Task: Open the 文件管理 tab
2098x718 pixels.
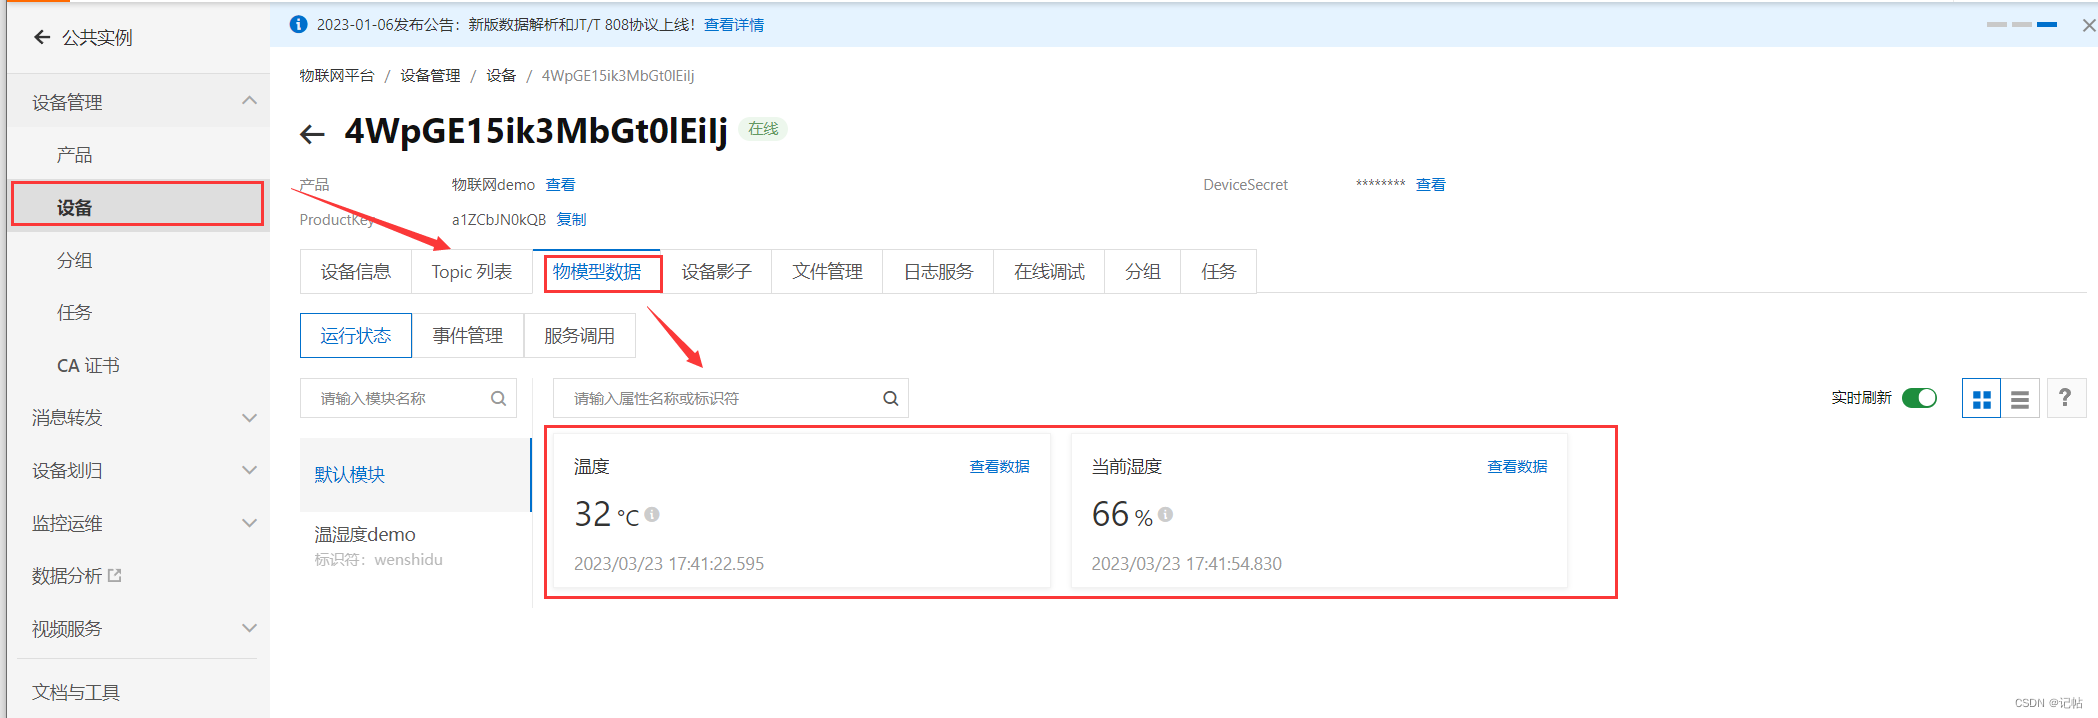Action: tap(827, 271)
